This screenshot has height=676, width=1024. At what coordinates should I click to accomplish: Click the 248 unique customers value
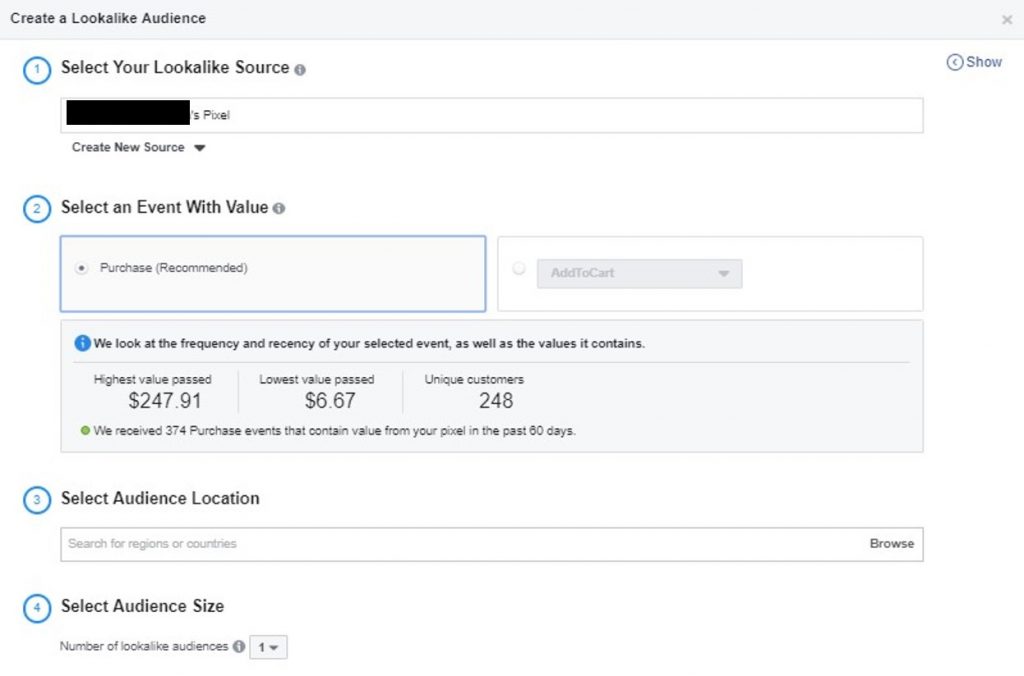(x=496, y=400)
